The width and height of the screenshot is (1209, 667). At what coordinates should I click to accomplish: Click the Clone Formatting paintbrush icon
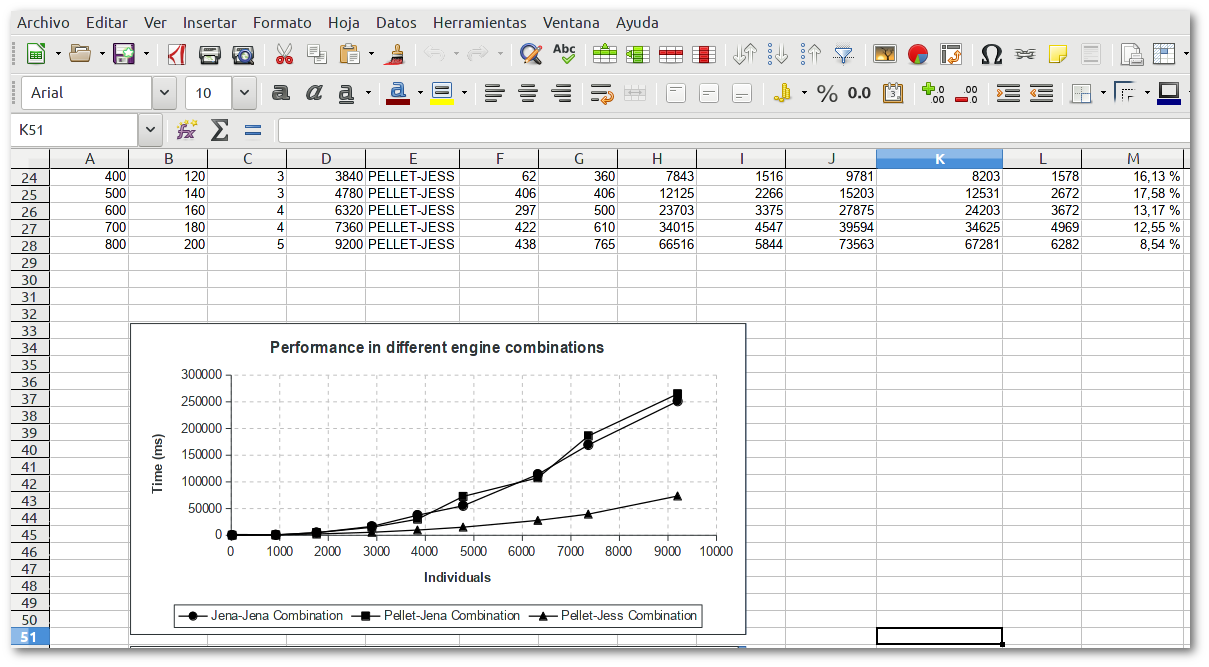(x=395, y=54)
